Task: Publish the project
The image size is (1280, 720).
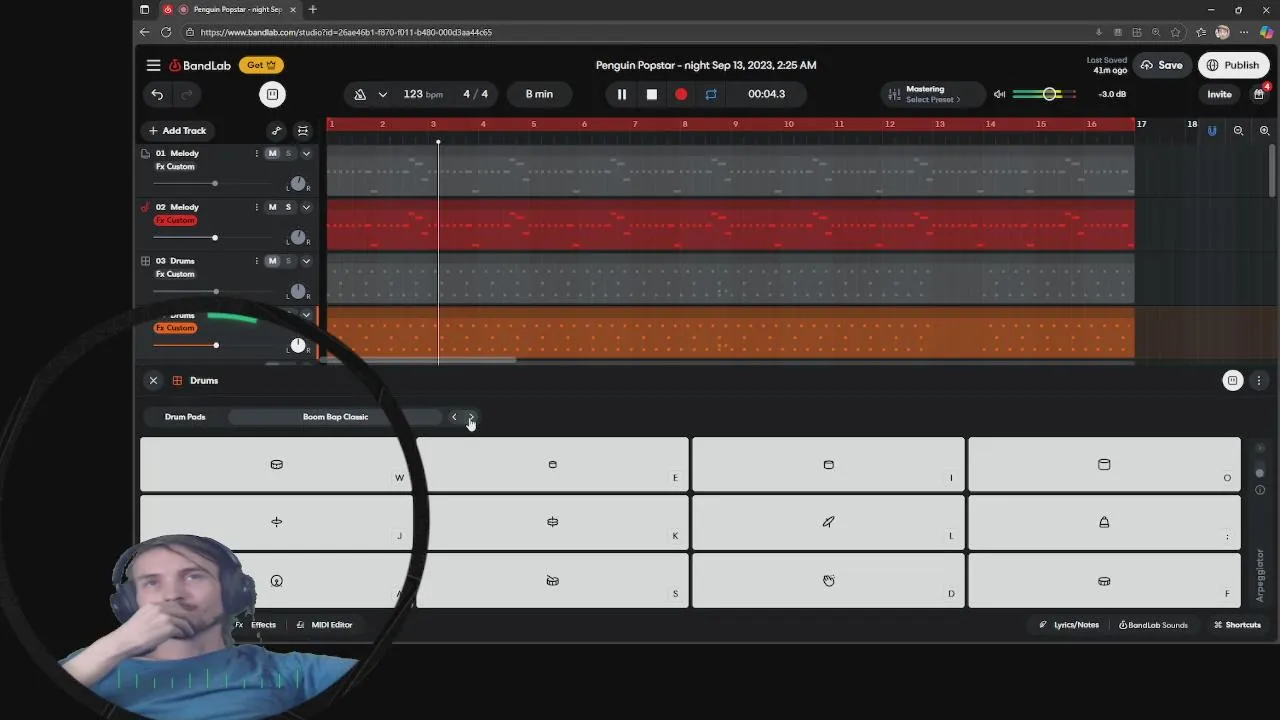Action: [1233, 65]
